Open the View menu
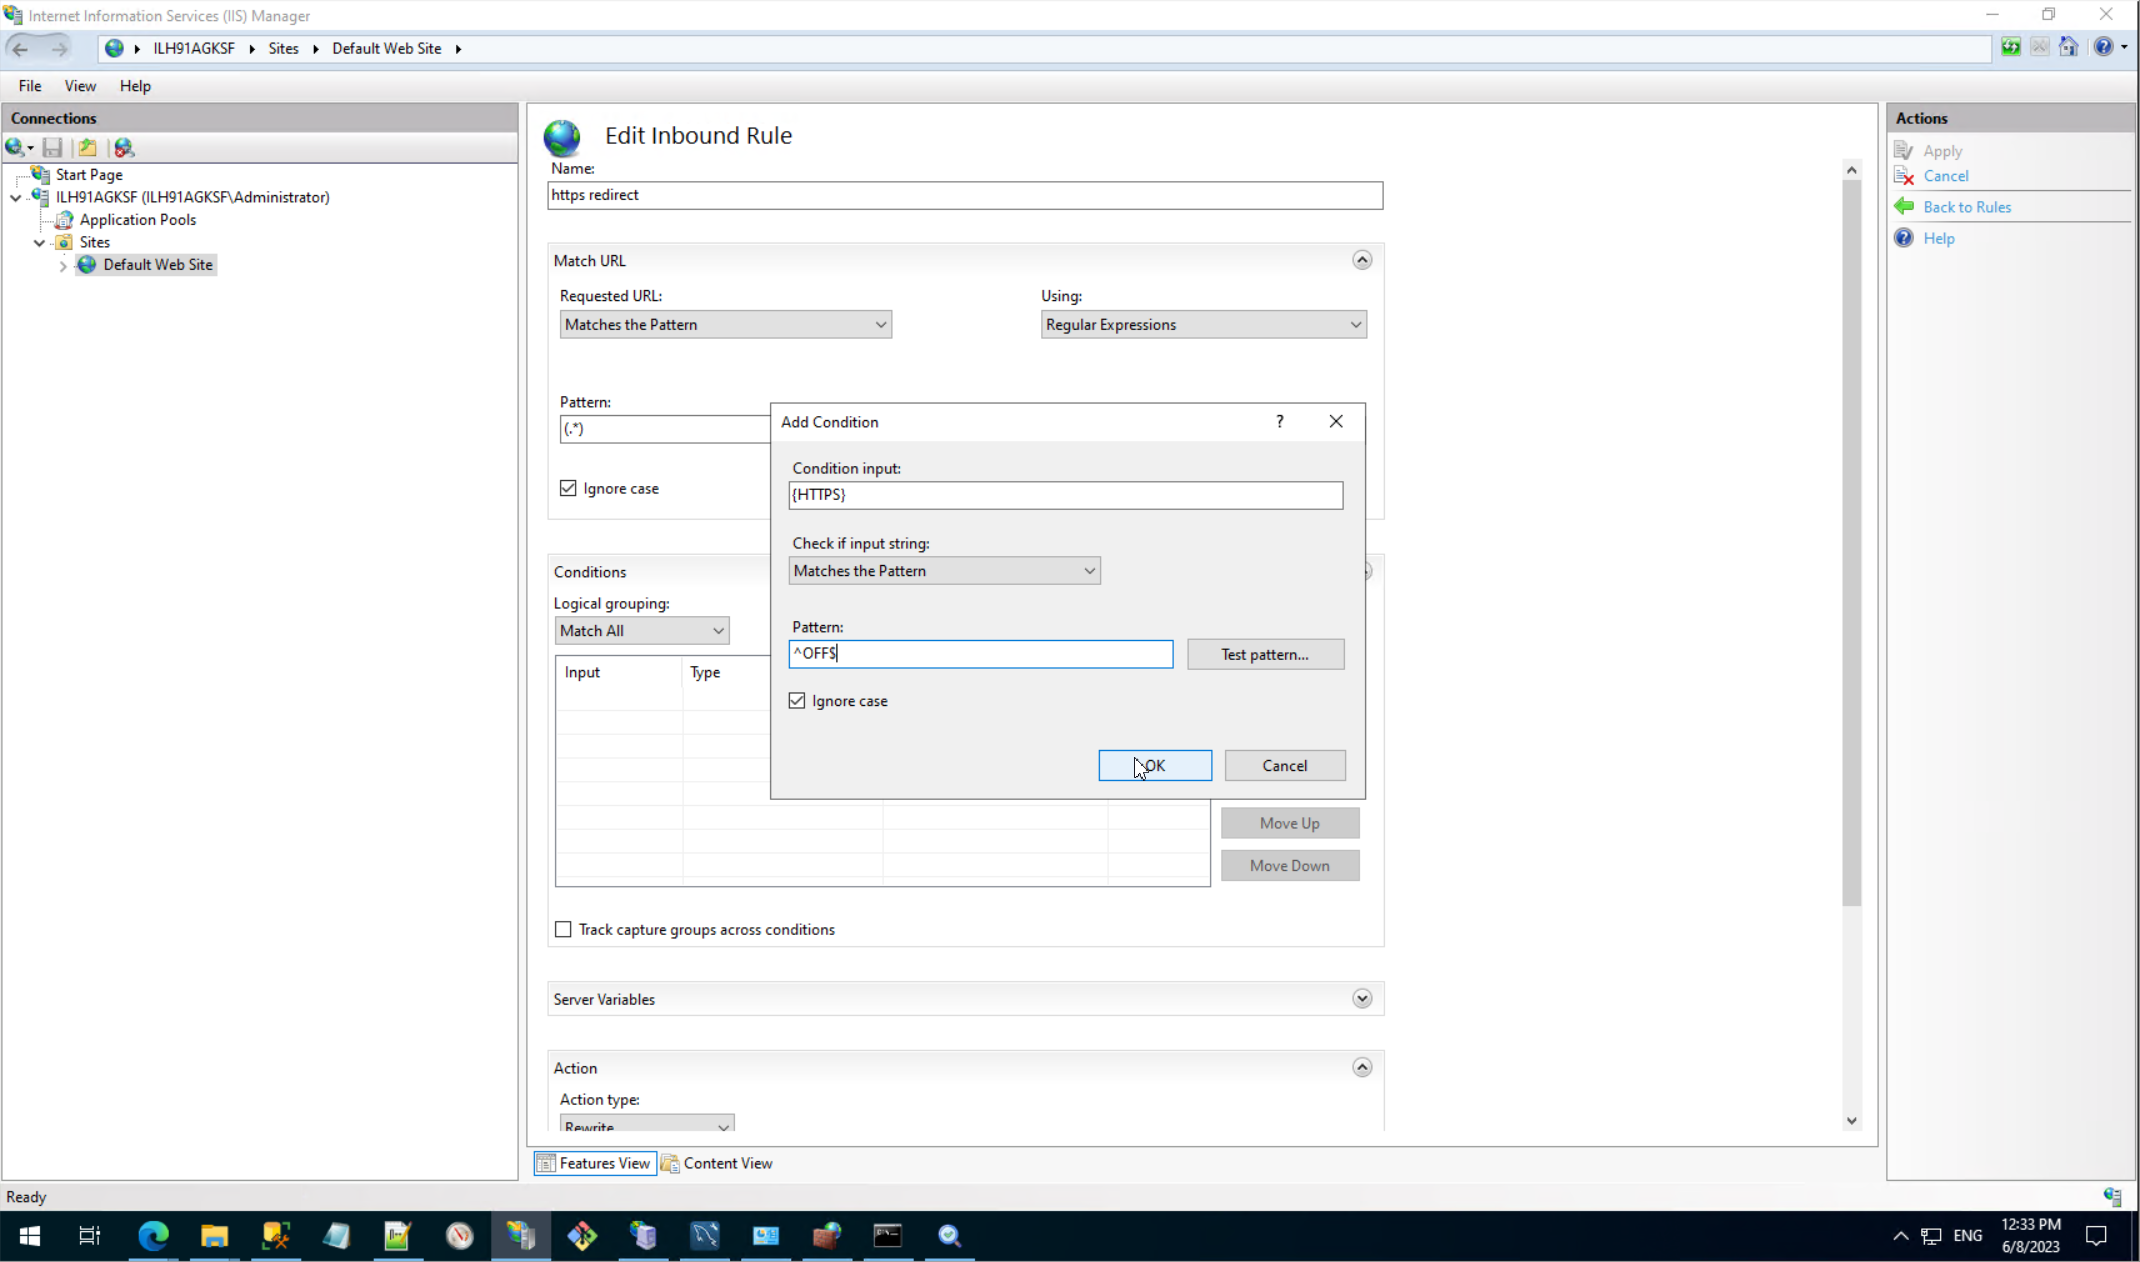Viewport: 2140px width, 1262px height. click(80, 86)
